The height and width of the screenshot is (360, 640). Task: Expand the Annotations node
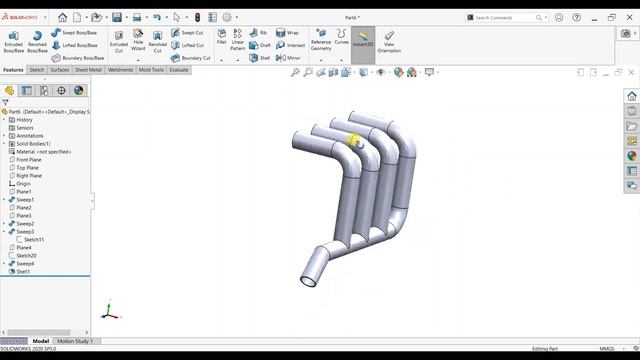click(4, 136)
